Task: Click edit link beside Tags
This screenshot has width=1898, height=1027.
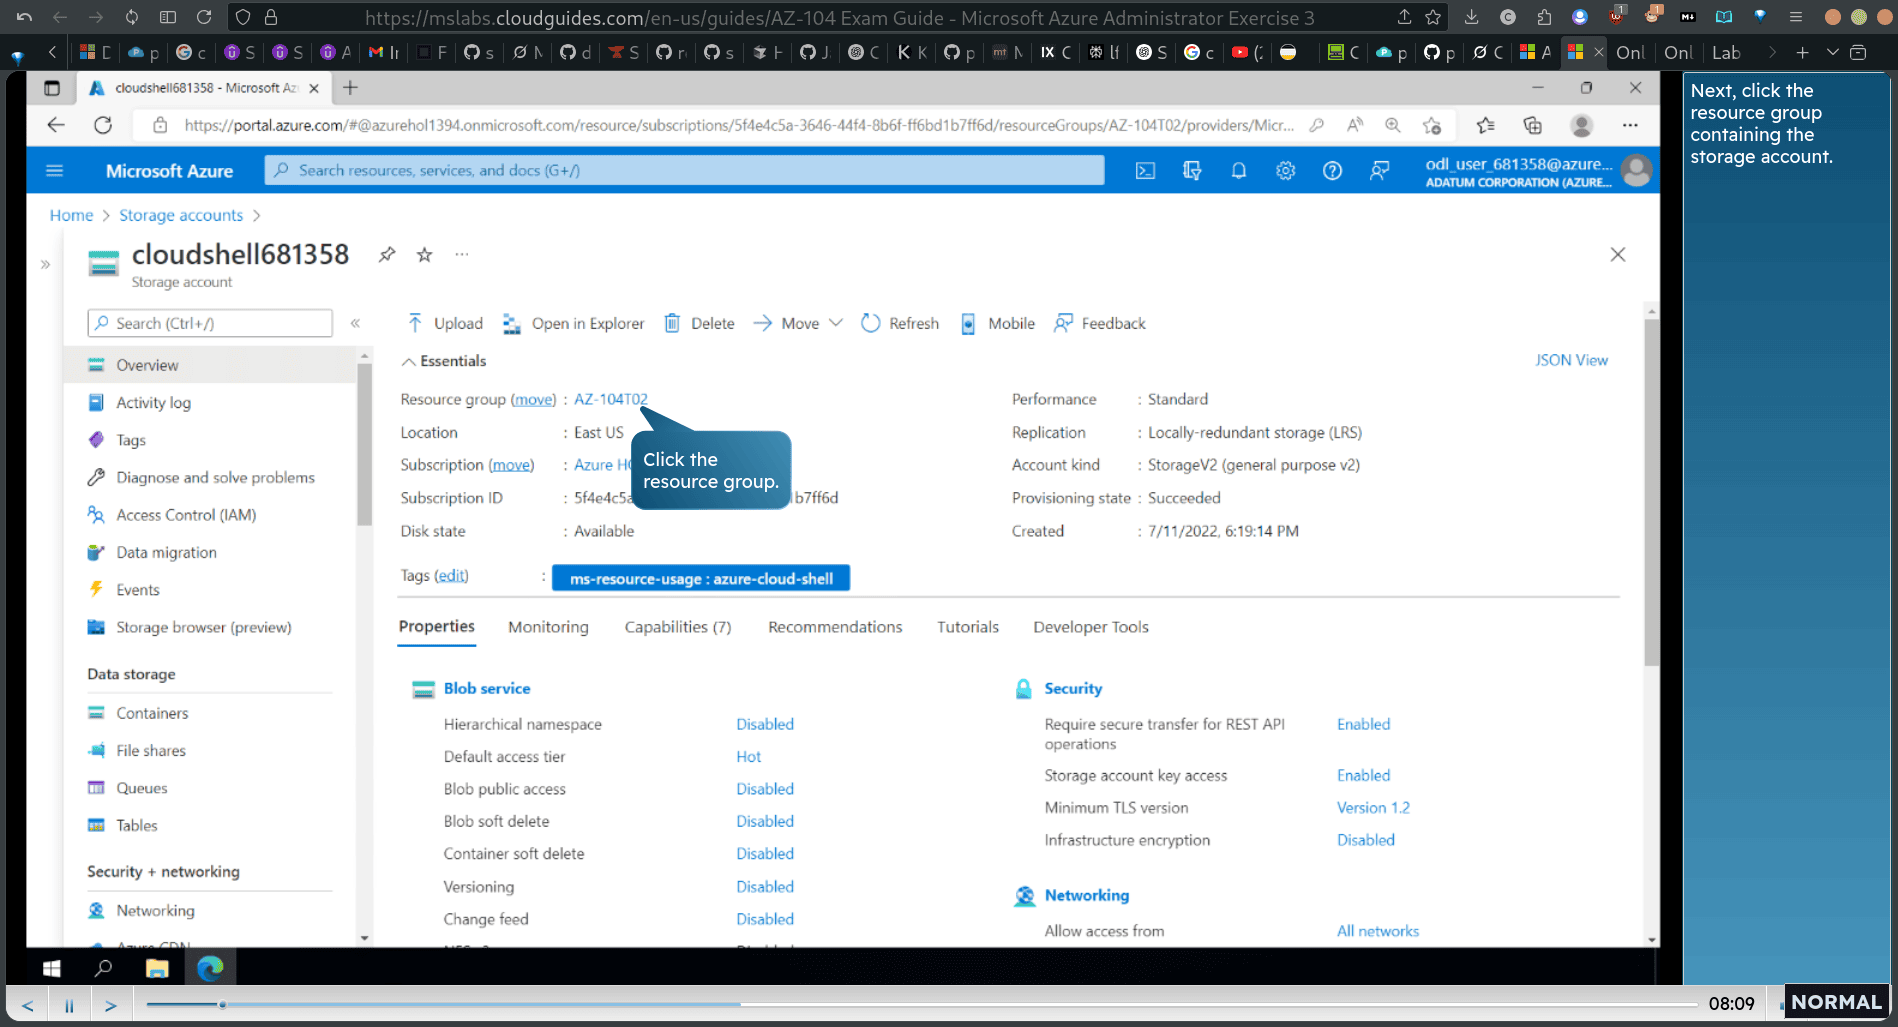Action: [451, 576]
